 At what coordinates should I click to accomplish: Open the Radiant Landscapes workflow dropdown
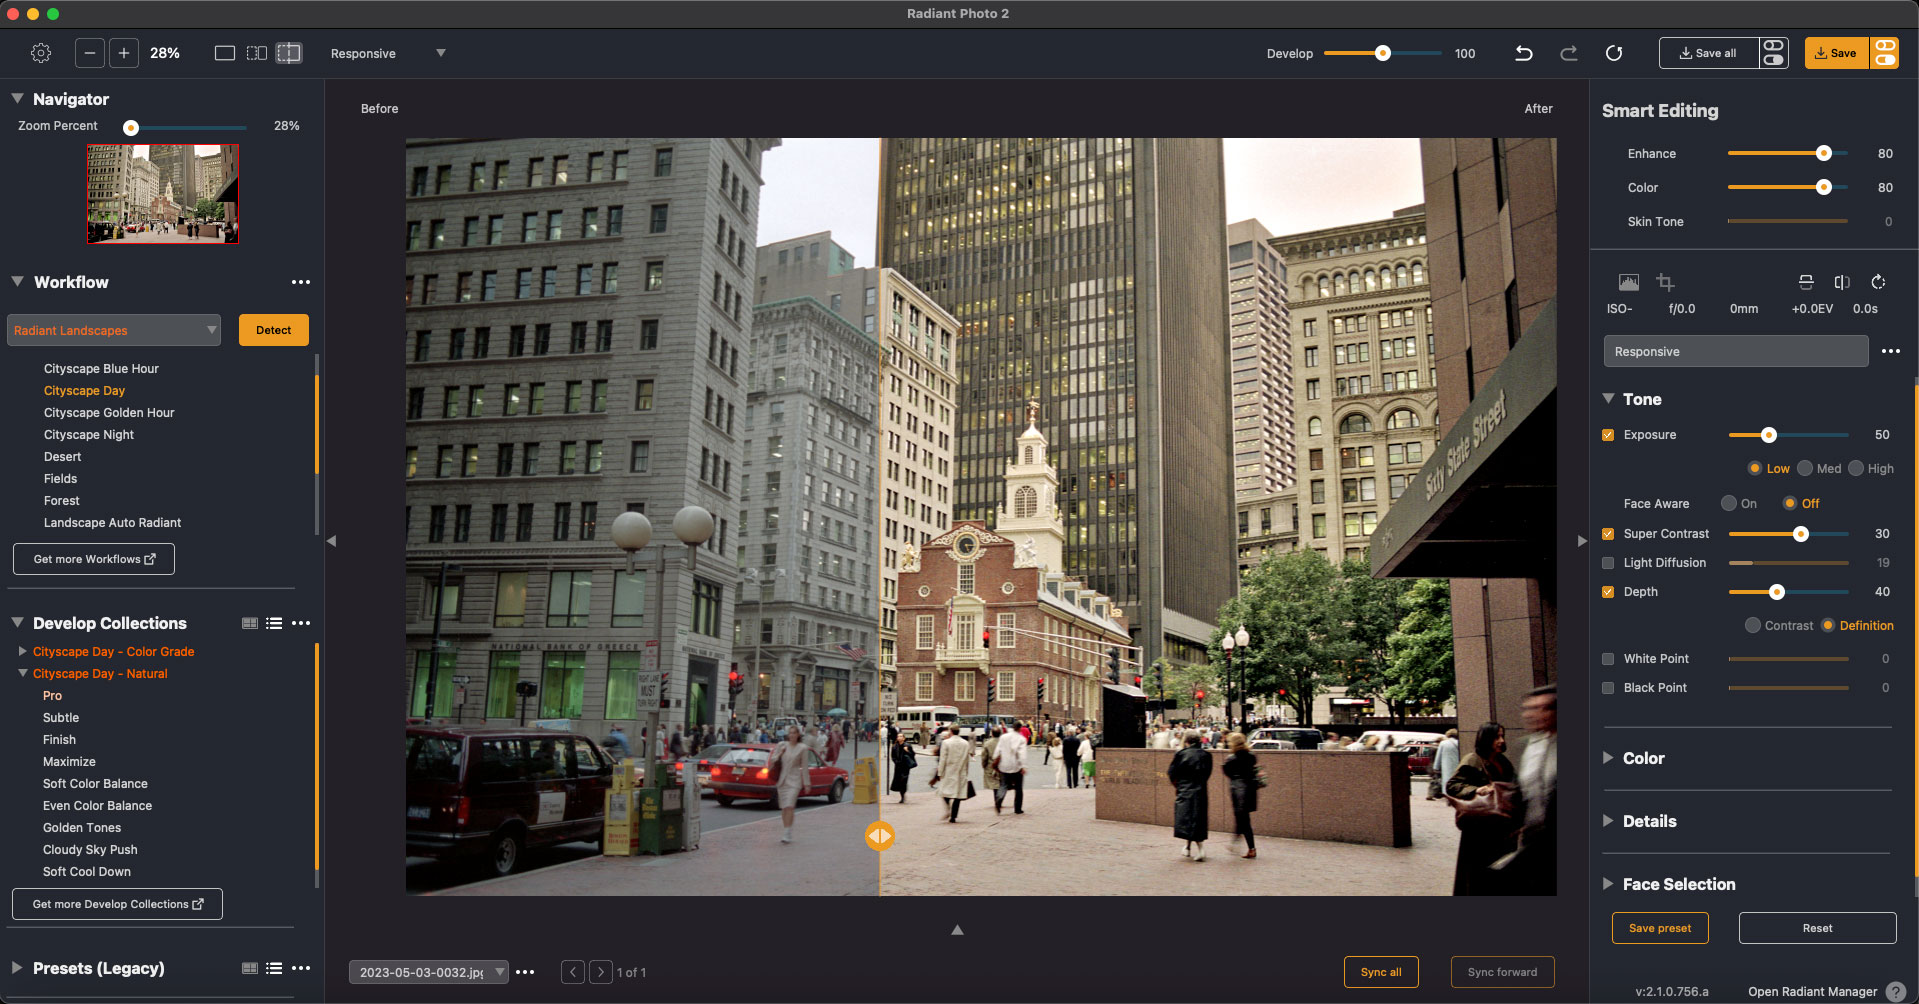pos(114,330)
